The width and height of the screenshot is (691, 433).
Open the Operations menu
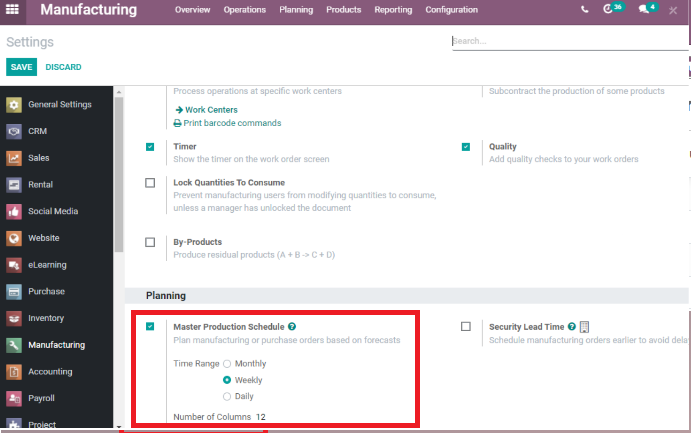point(244,10)
